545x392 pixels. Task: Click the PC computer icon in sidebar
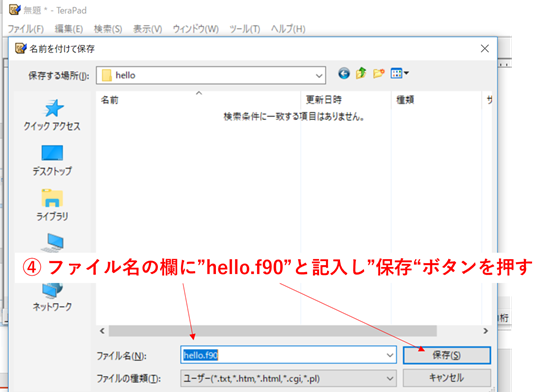52,243
